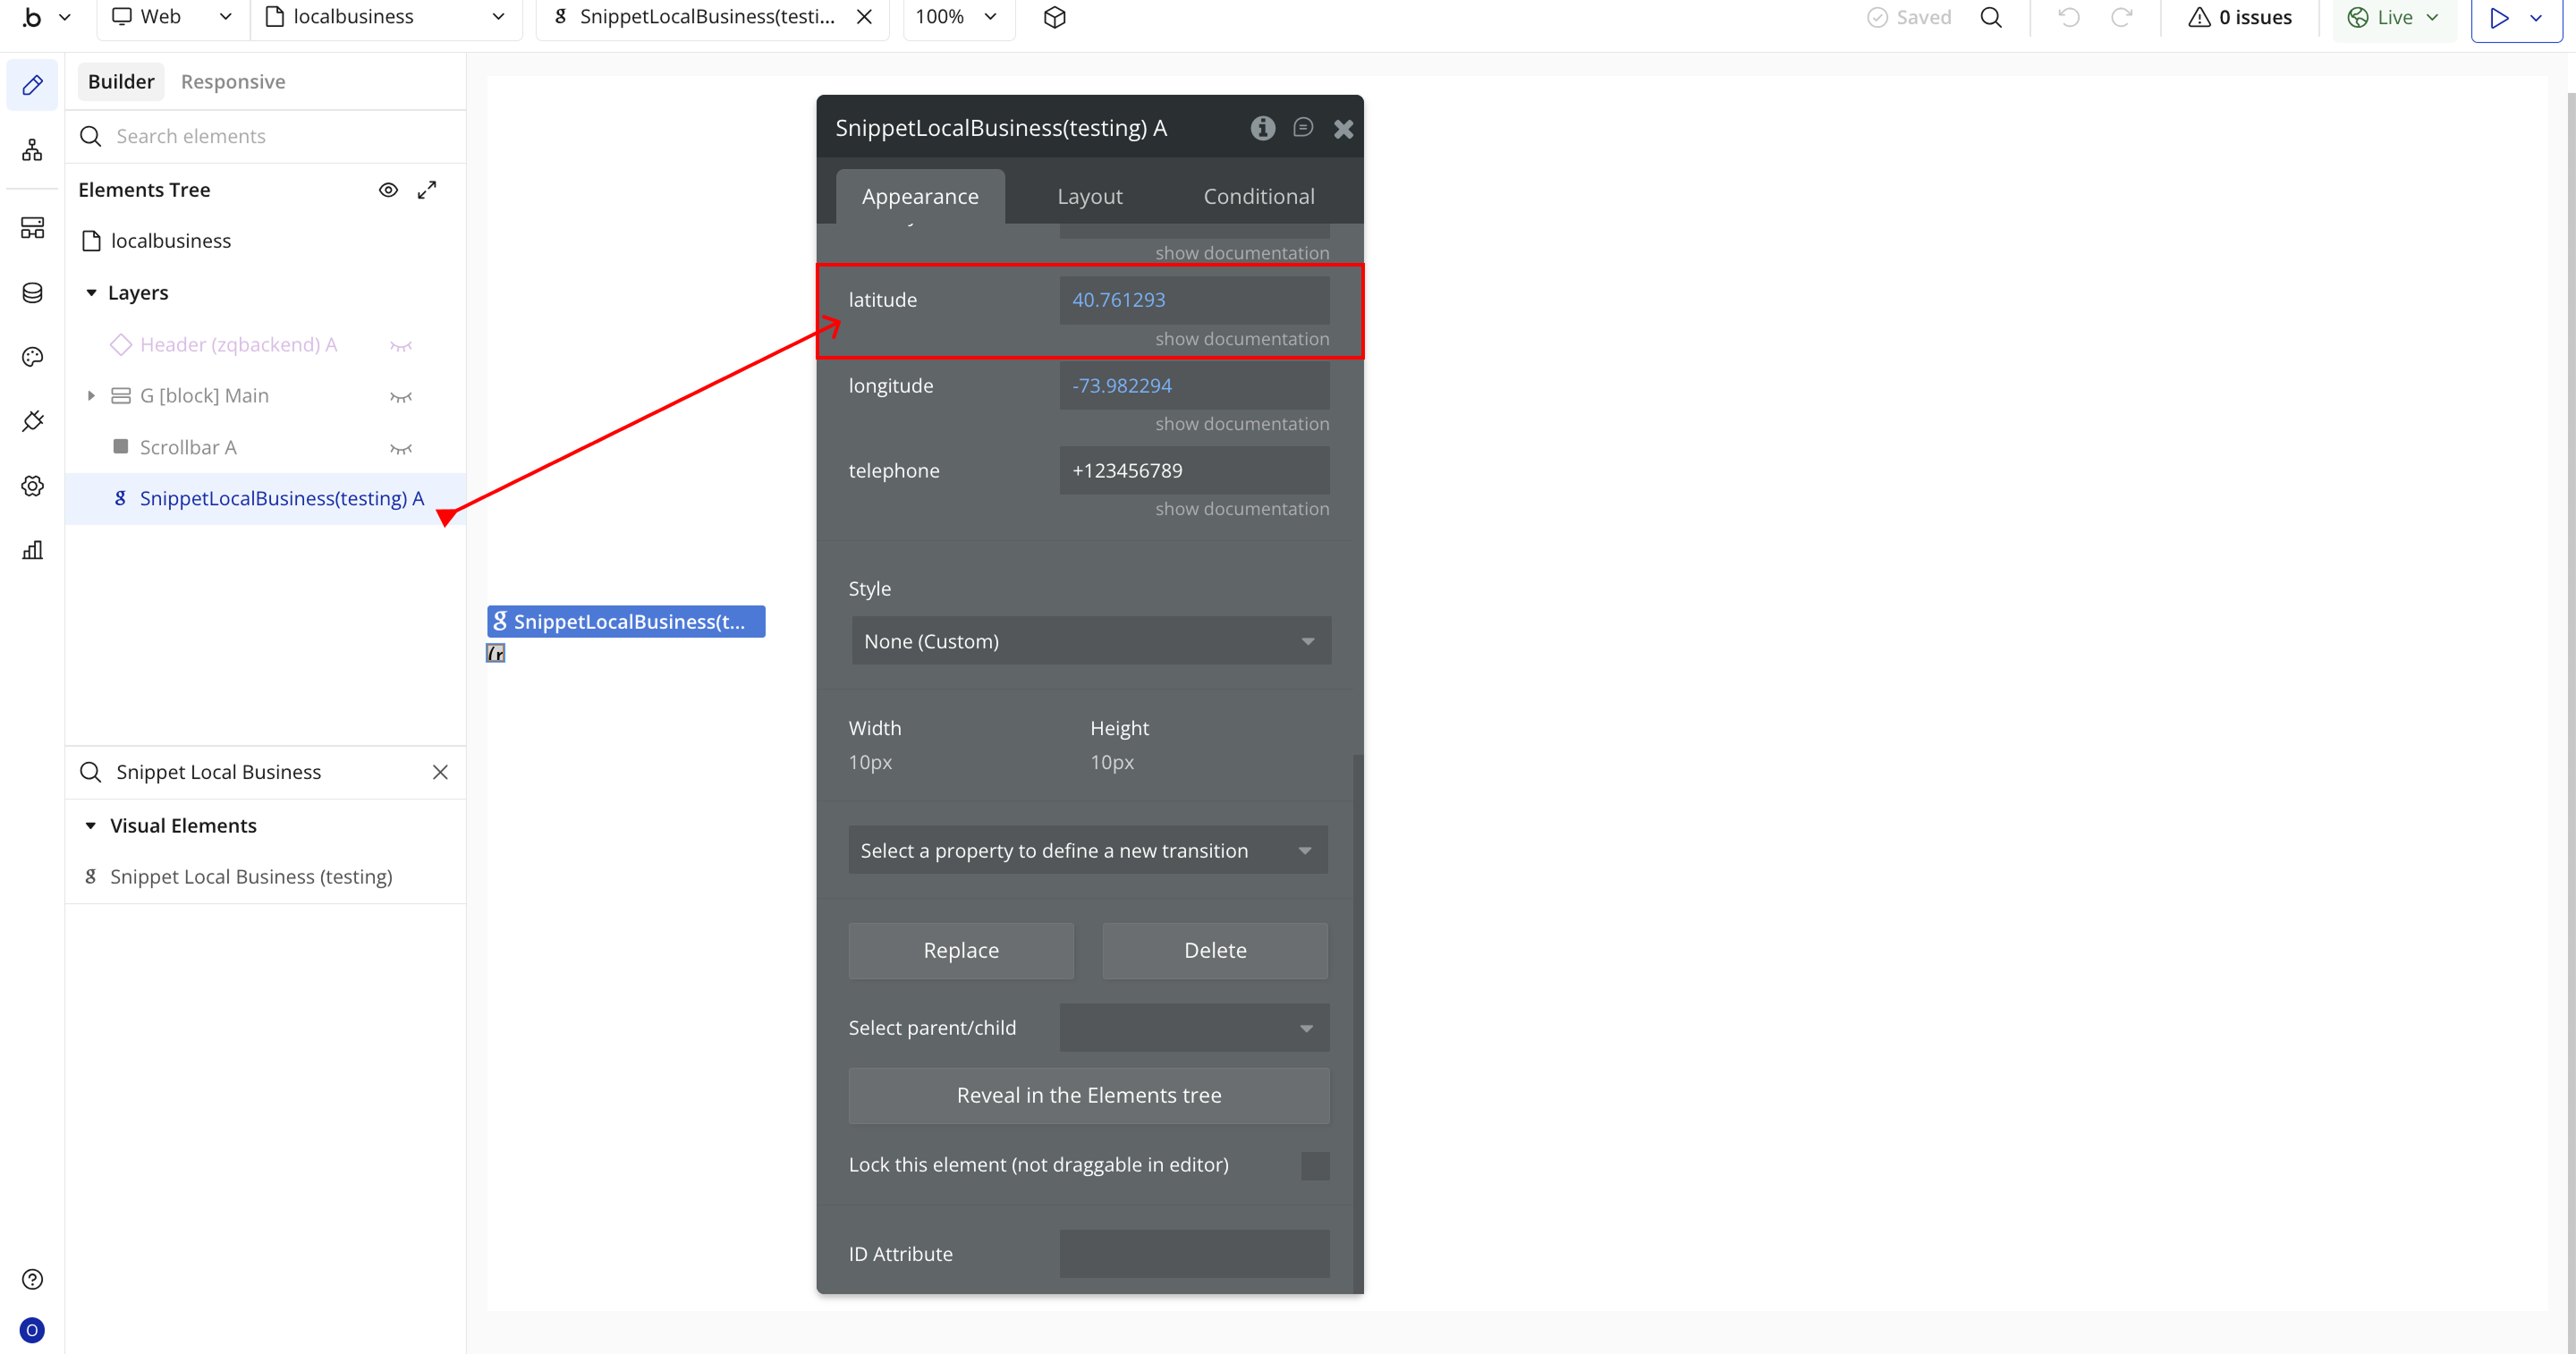Open the Logs chart icon in sidebar
2576x1354 pixels.
click(x=32, y=550)
